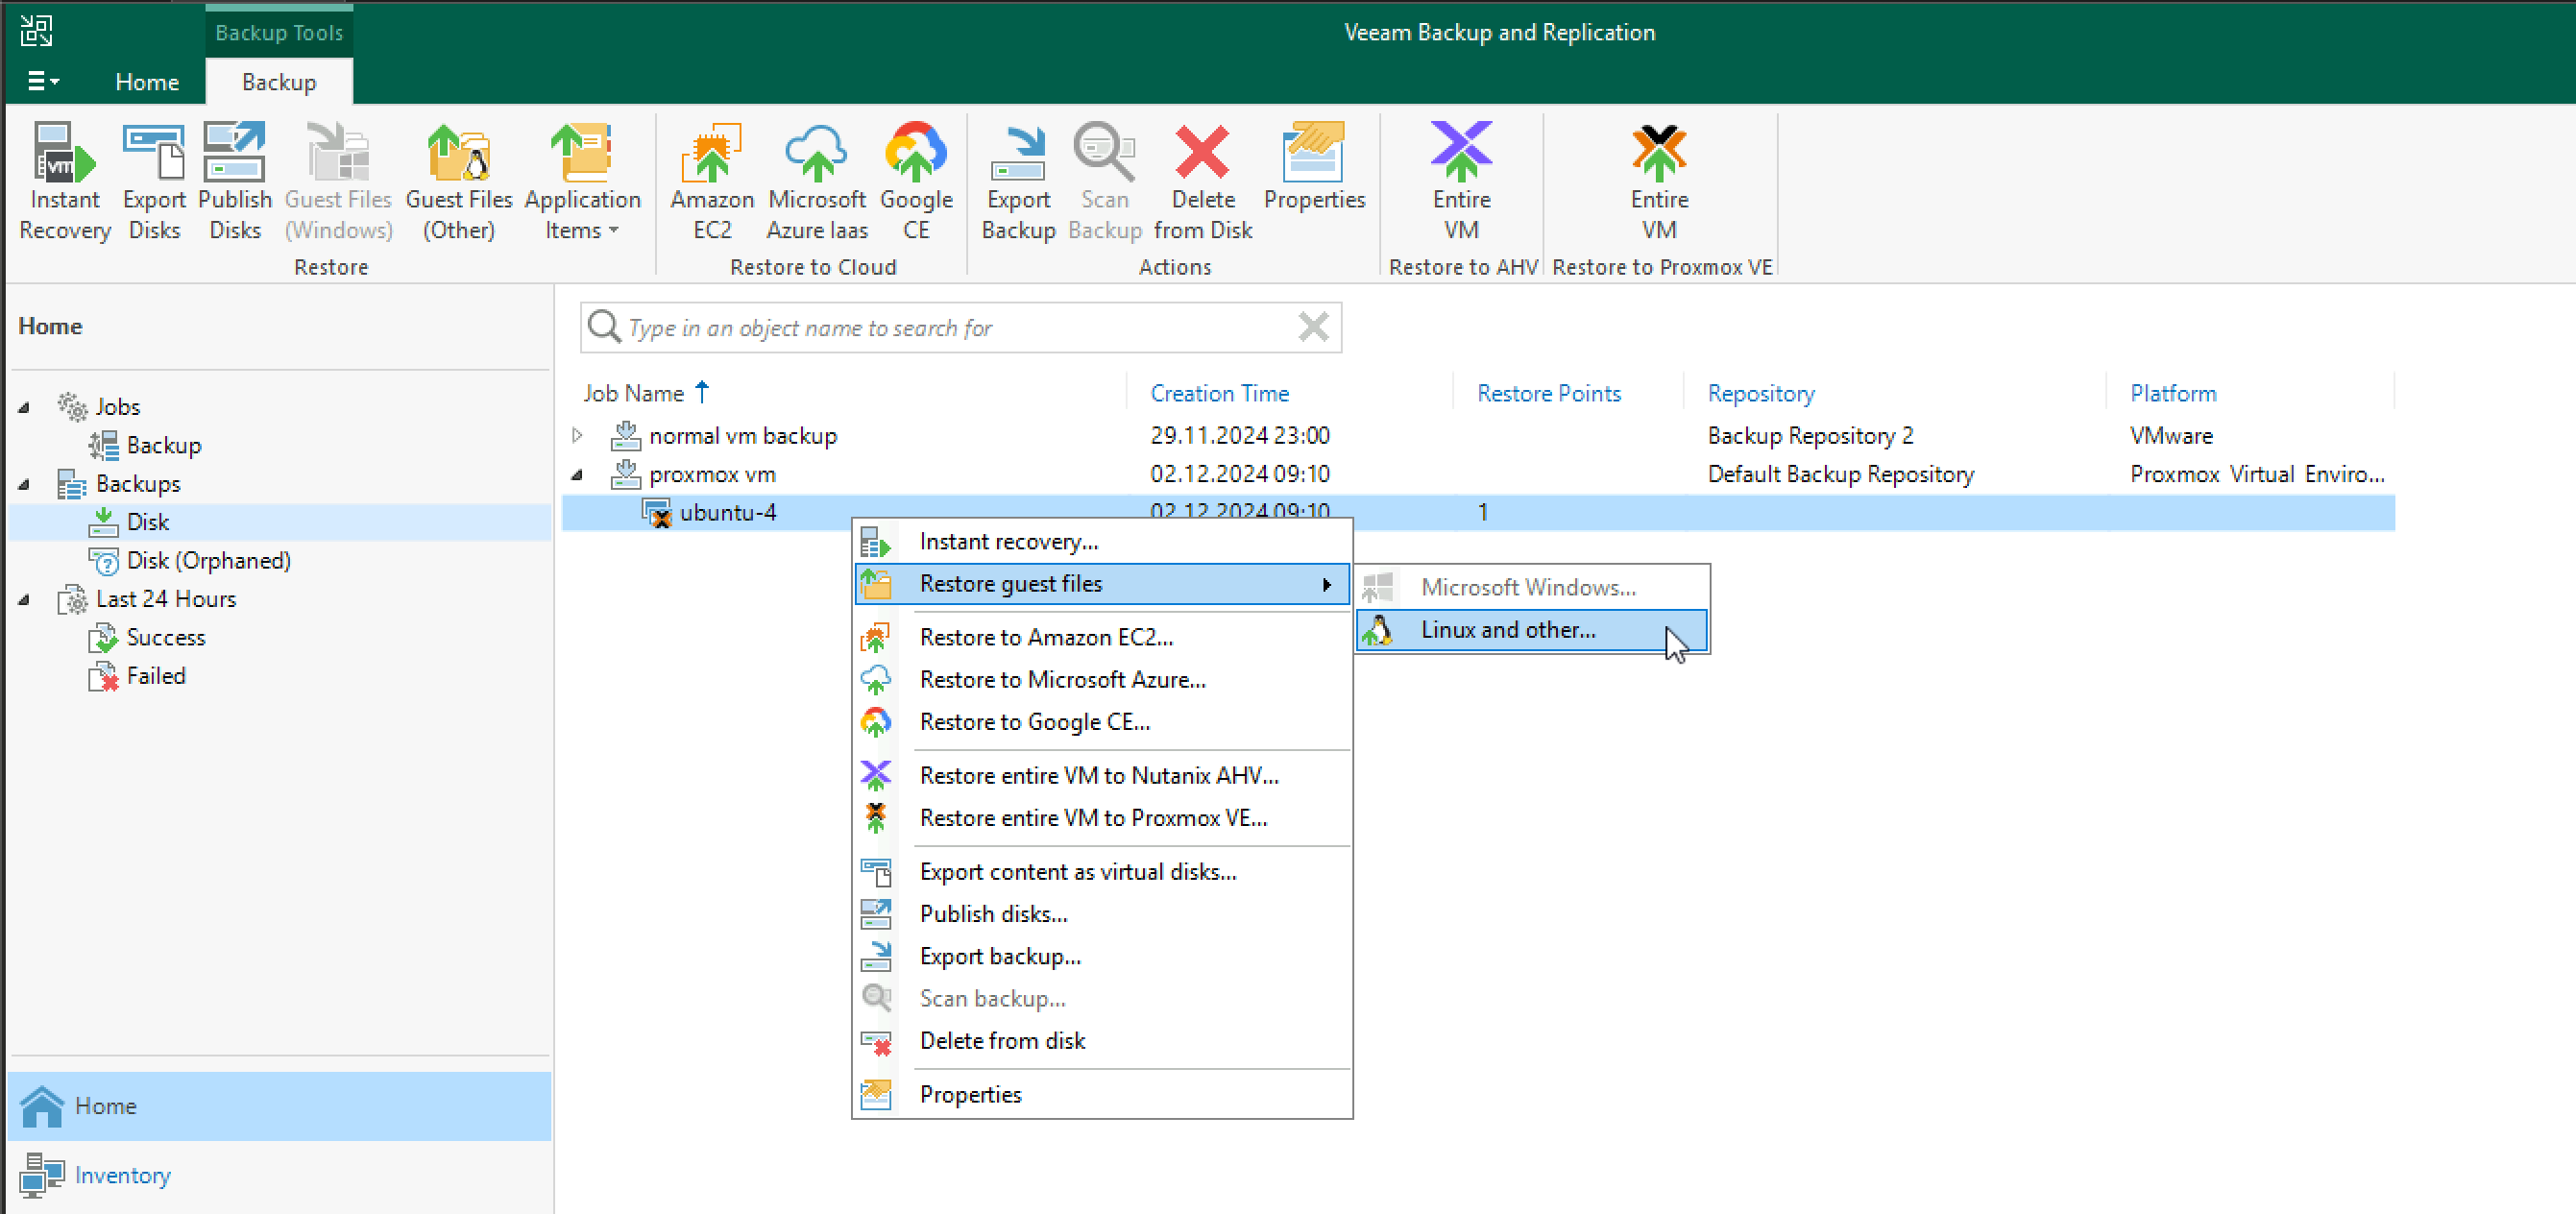This screenshot has height=1214, width=2576.
Task: Select Disk under Backups
Action: [x=129, y=522]
